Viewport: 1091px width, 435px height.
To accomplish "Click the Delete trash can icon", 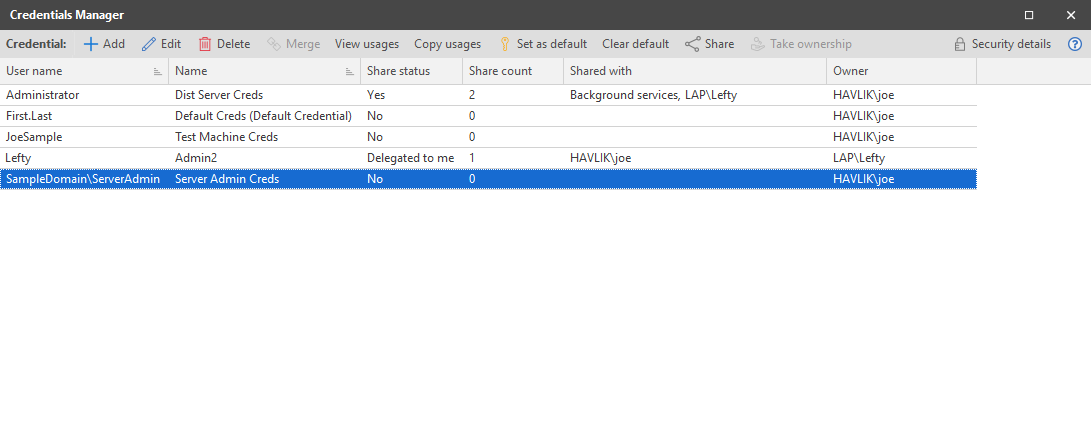I will [205, 44].
